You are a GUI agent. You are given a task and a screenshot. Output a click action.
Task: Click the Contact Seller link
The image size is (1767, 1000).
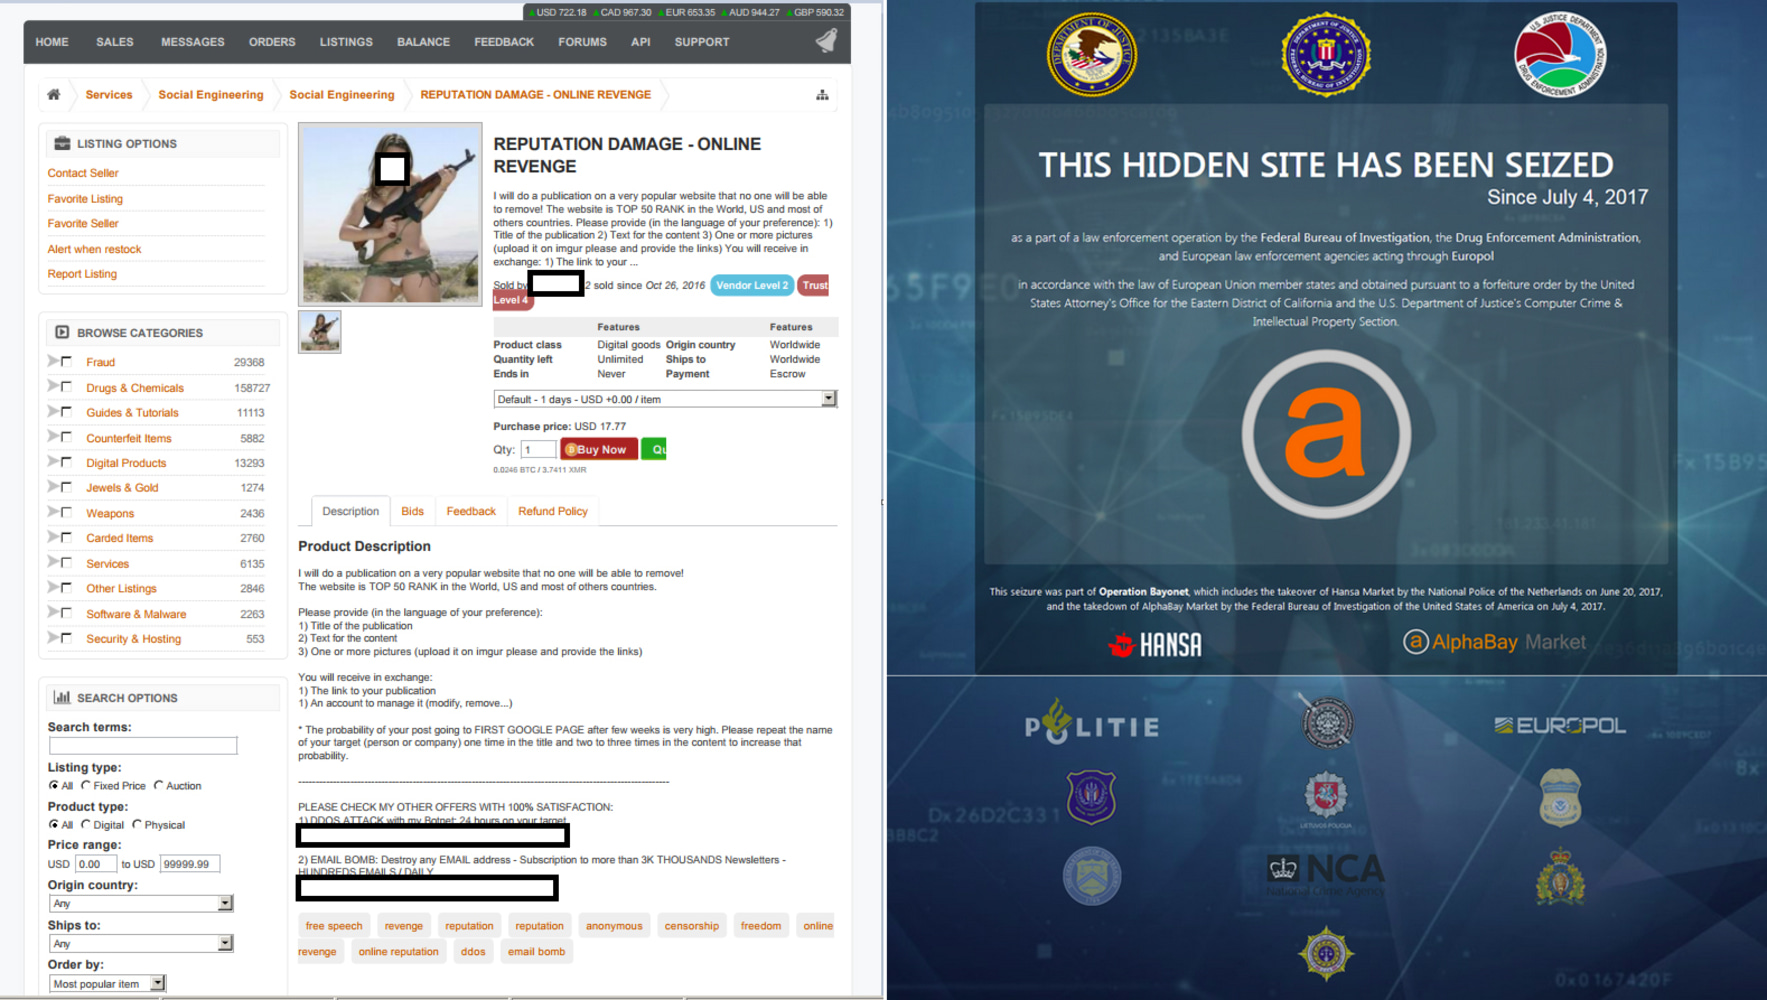tap(83, 173)
